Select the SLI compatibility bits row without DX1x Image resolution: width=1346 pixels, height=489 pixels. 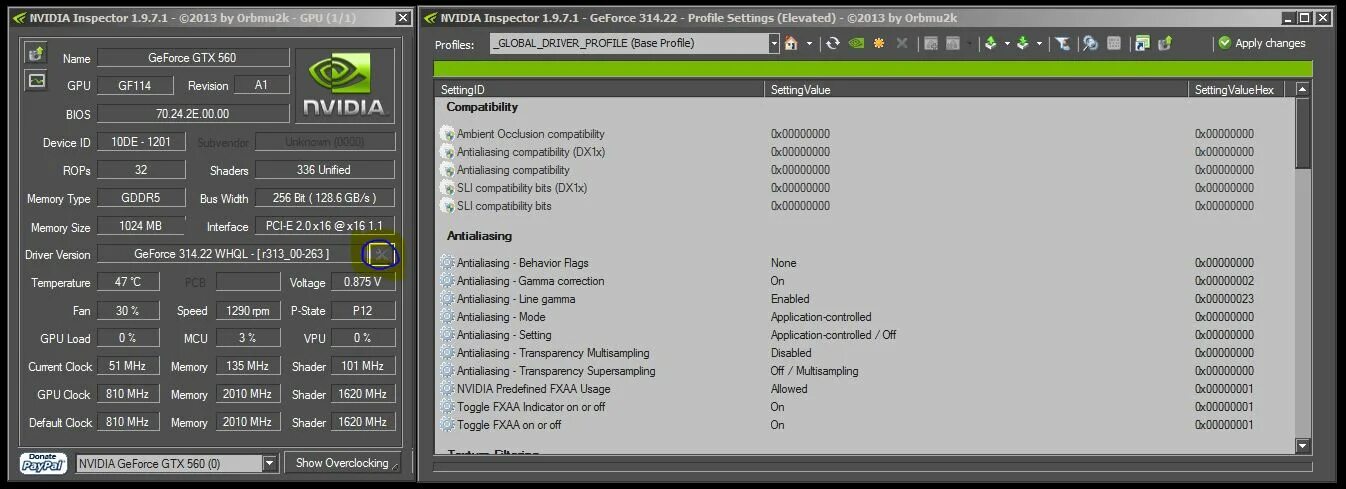865,206
